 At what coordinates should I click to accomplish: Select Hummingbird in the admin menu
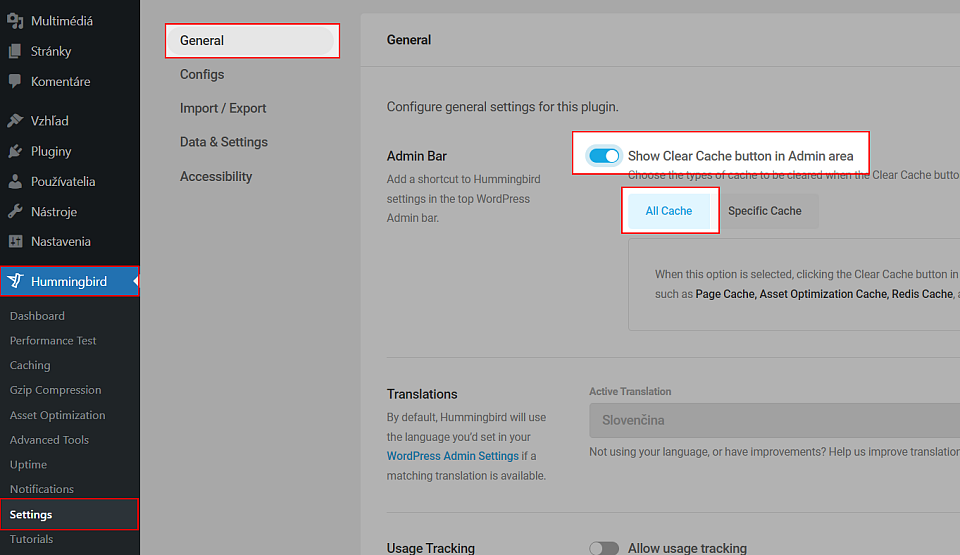[x=70, y=281]
